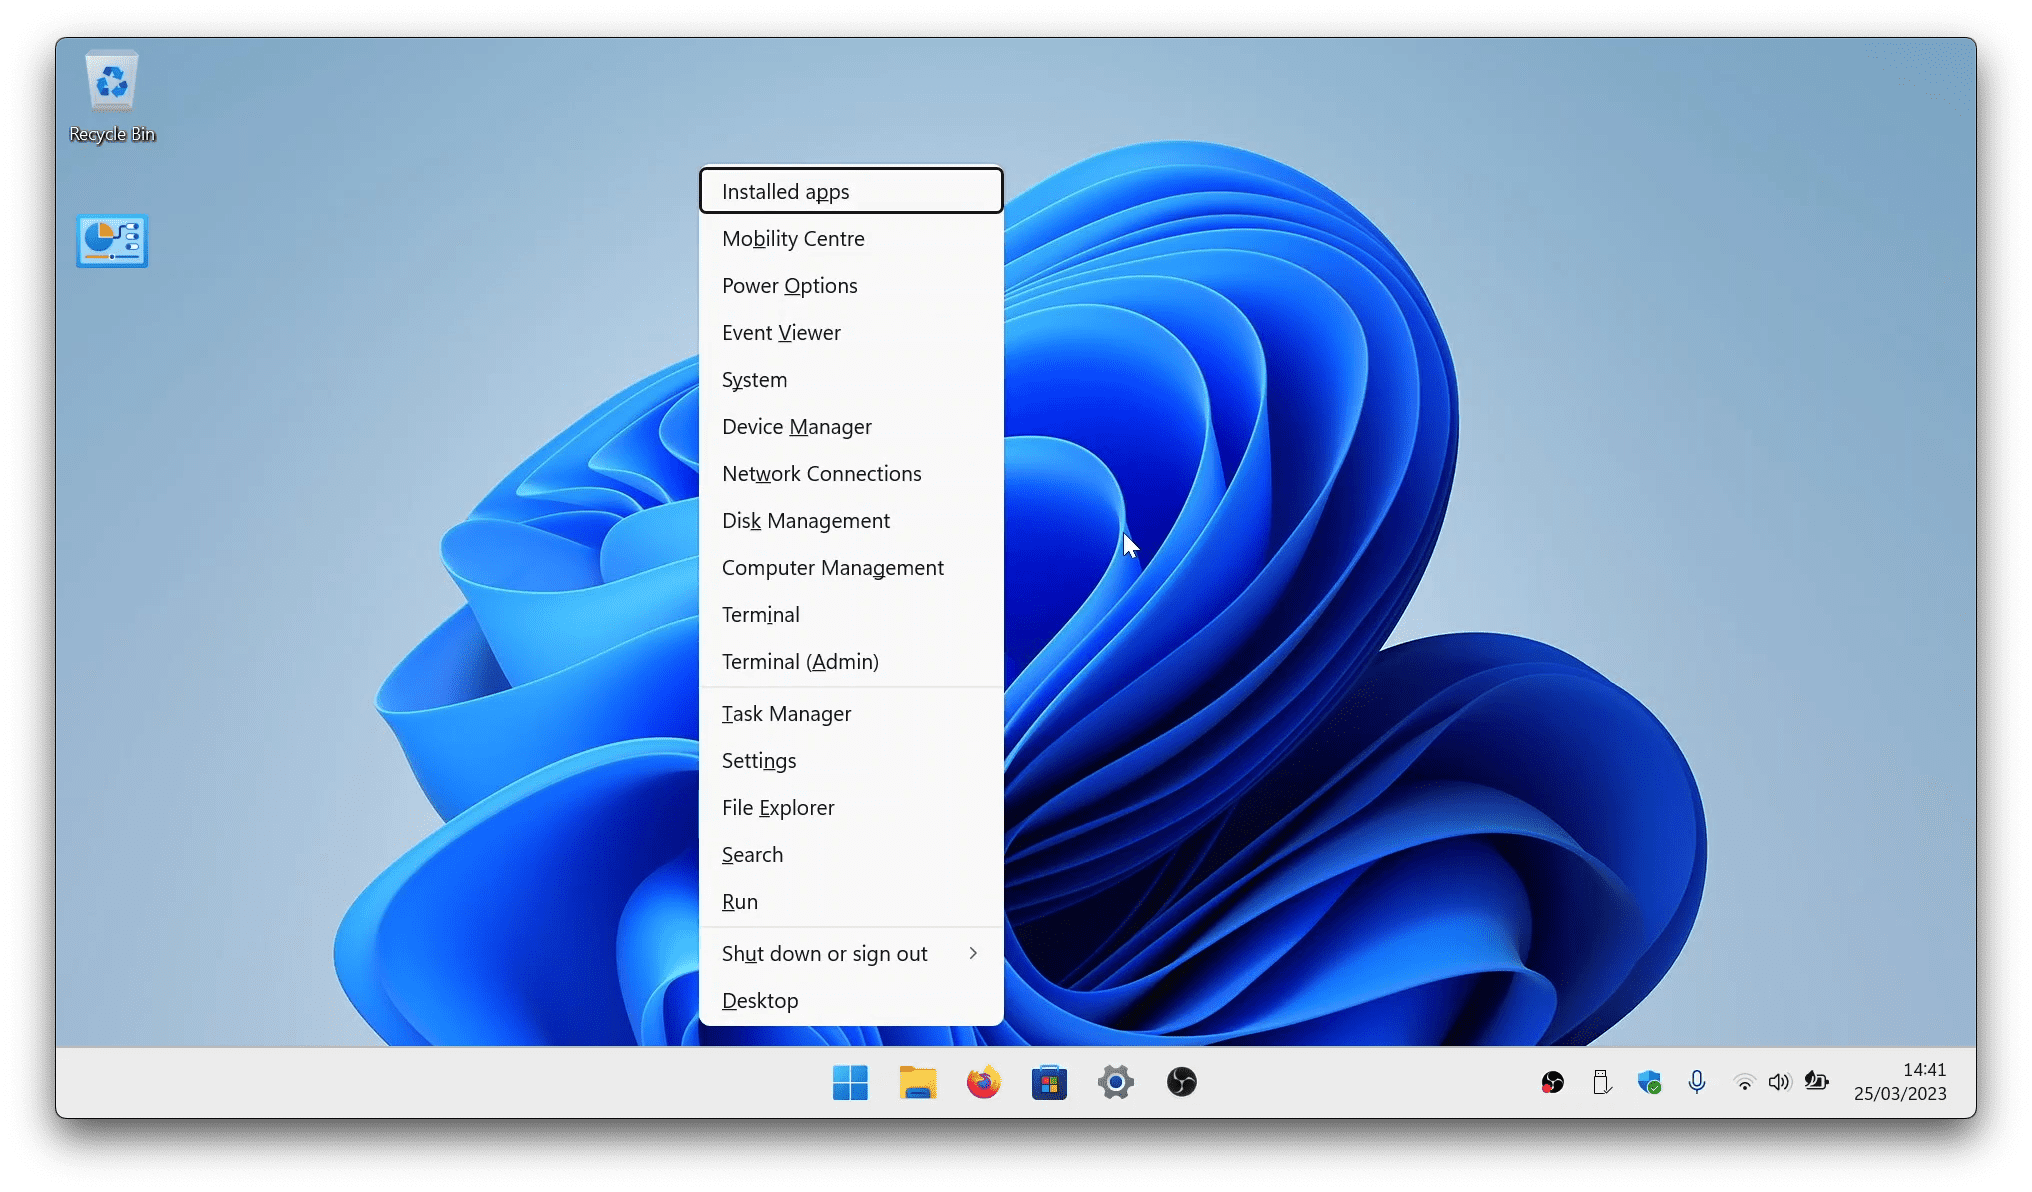
Task: Click the battery status tray icon
Action: tap(1816, 1081)
